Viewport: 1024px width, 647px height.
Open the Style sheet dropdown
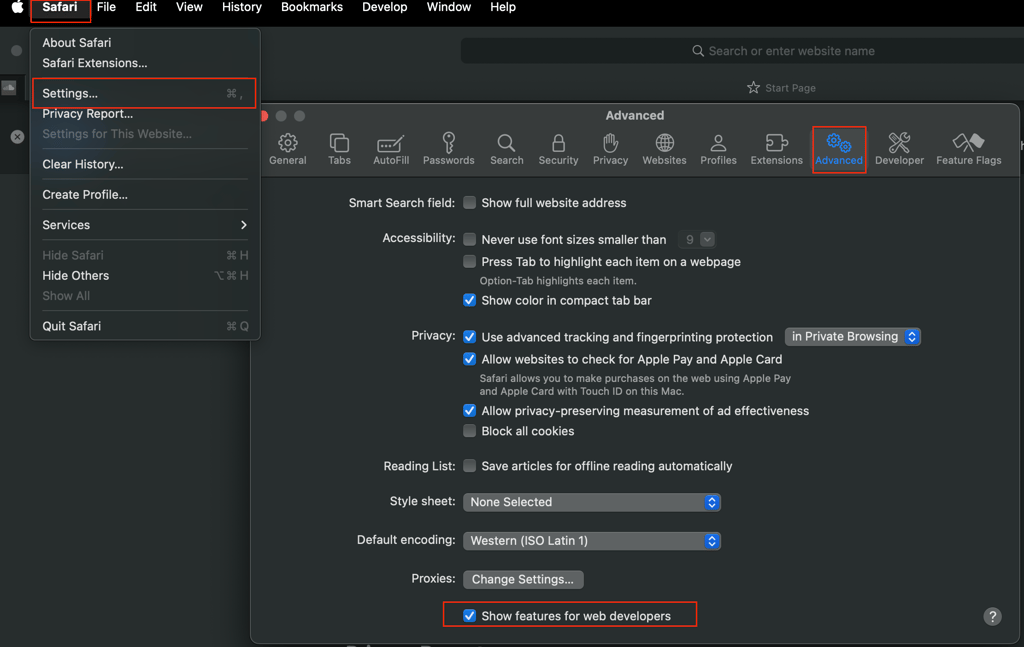coord(592,502)
